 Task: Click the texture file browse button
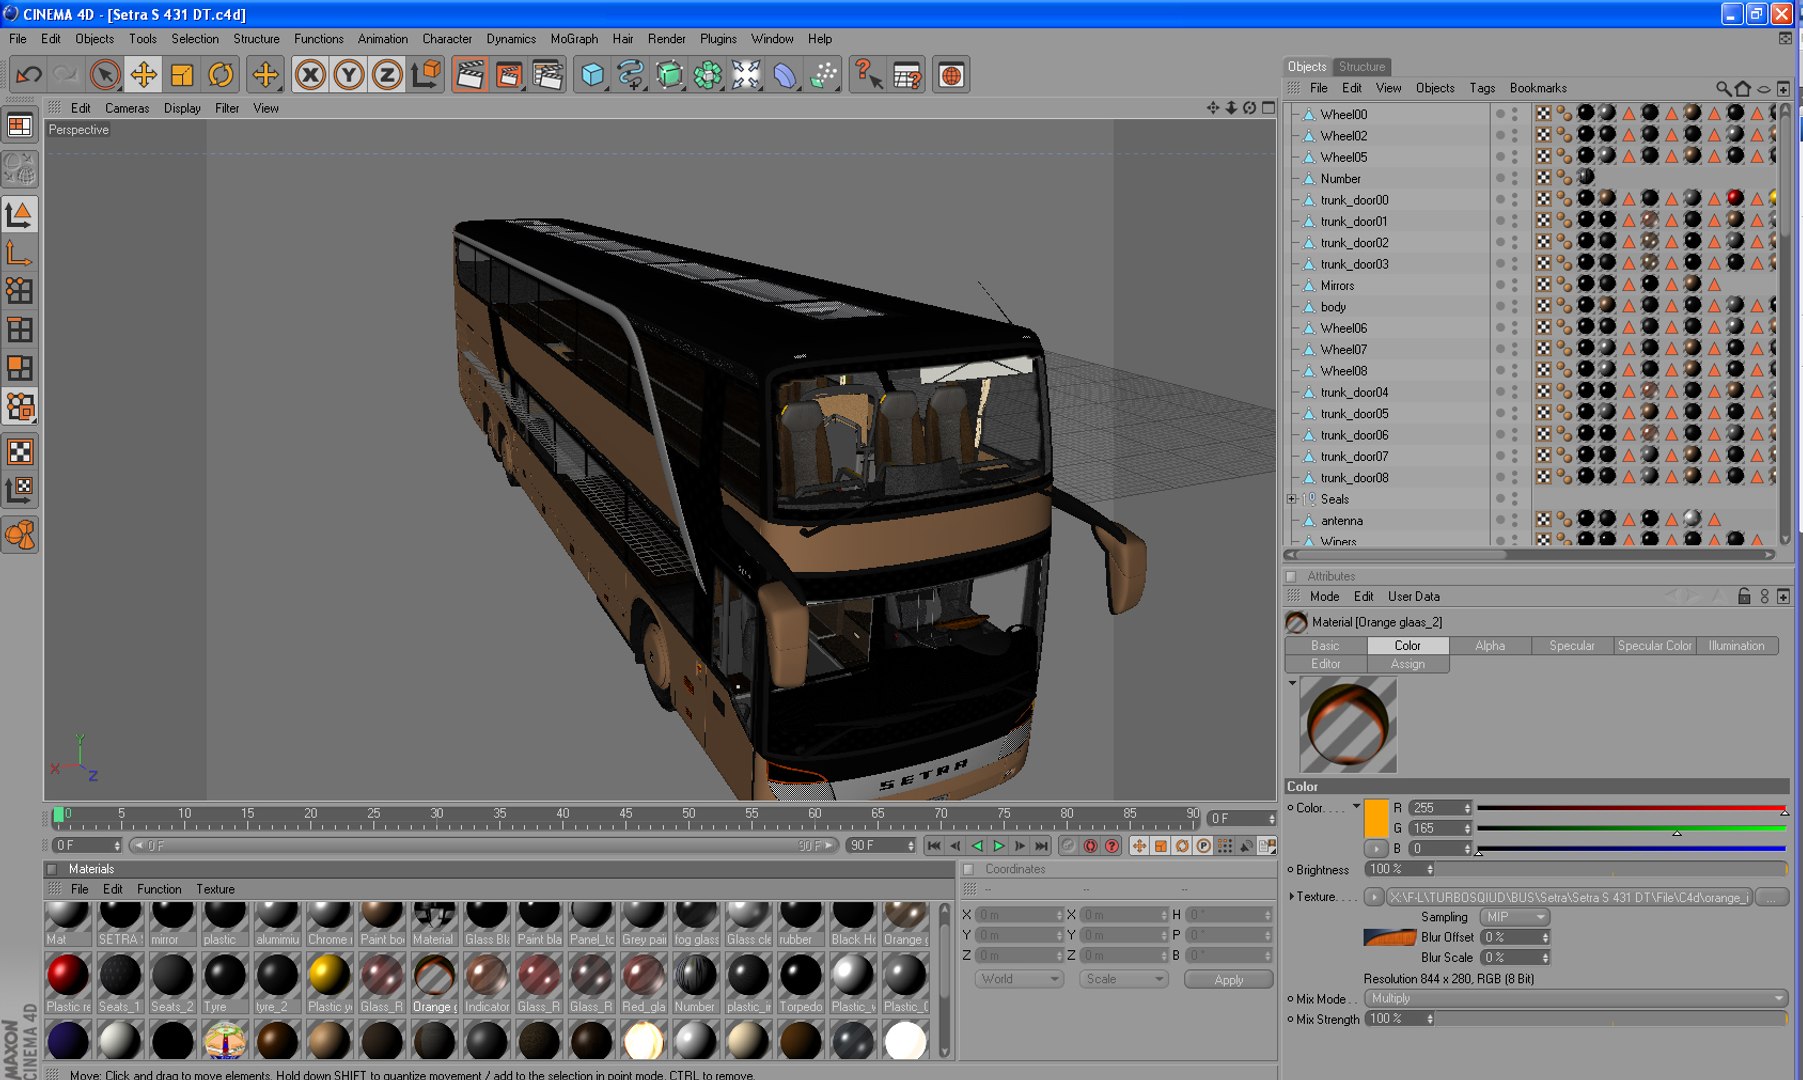(1771, 897)
